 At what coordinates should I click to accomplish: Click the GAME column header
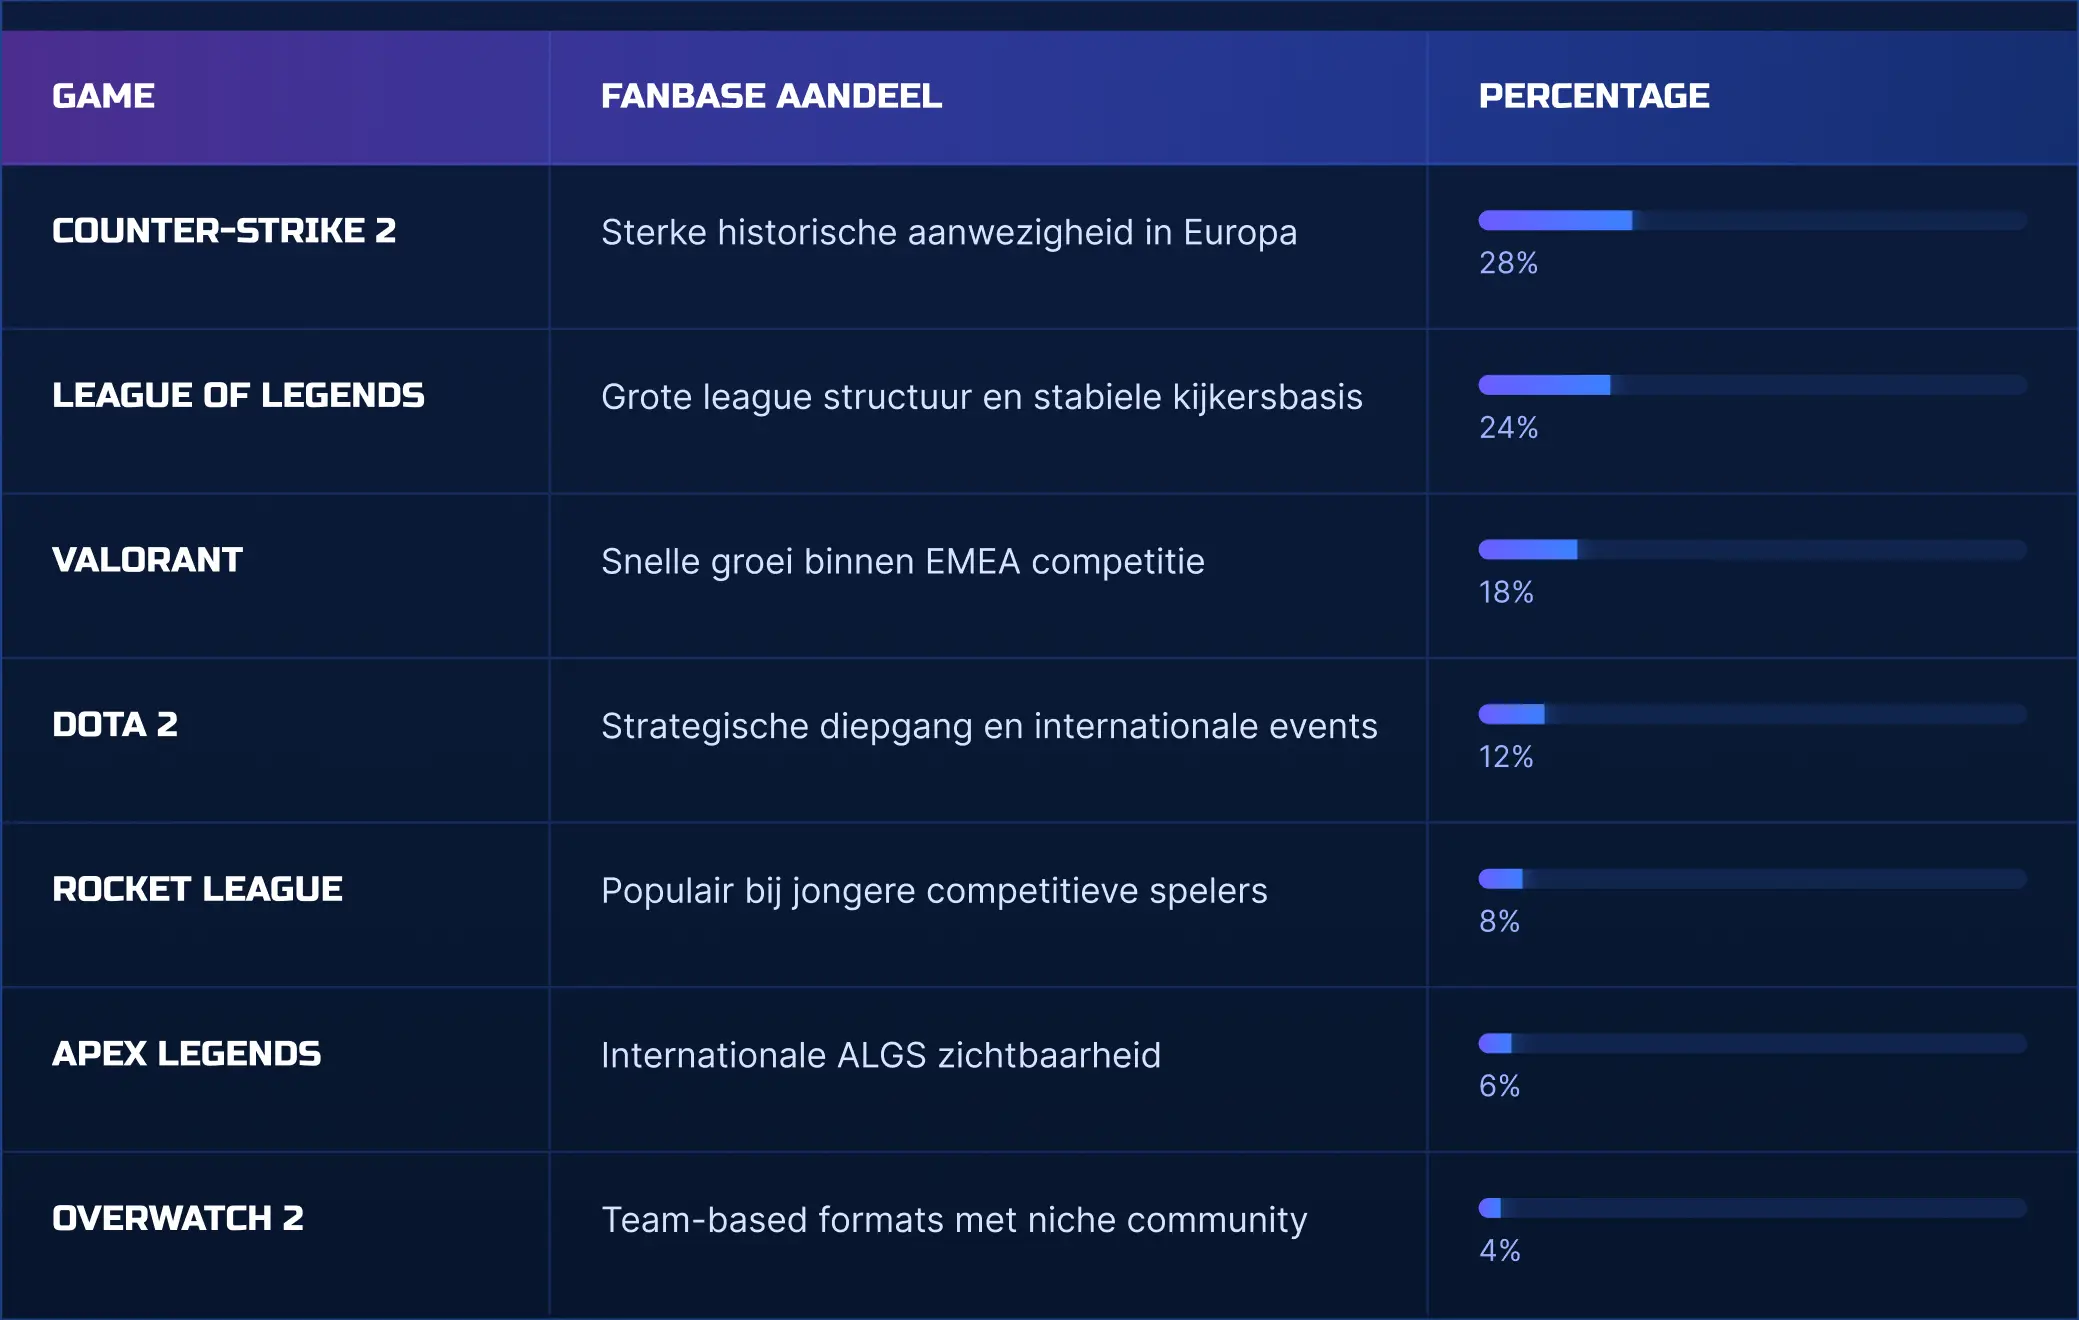click(104, 96)
